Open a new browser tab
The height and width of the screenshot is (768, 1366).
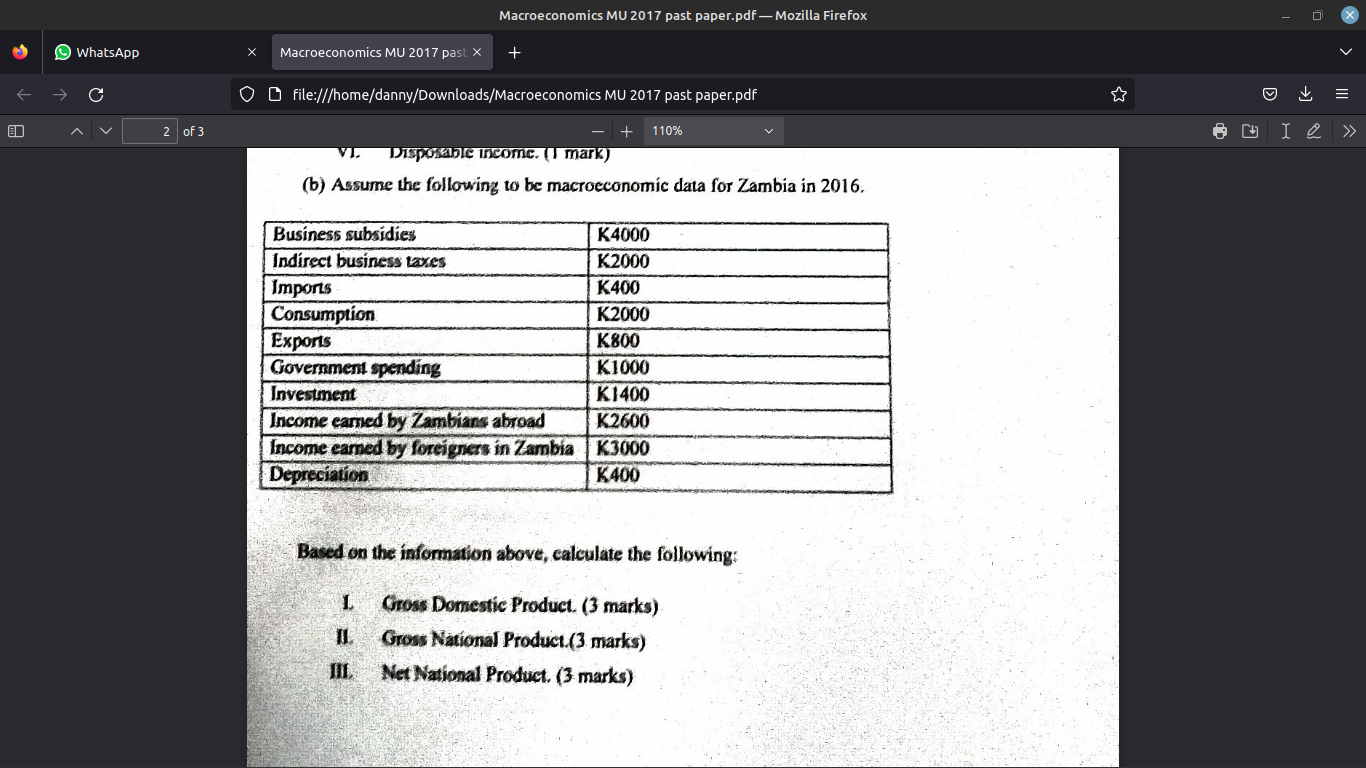click(514, 52)
